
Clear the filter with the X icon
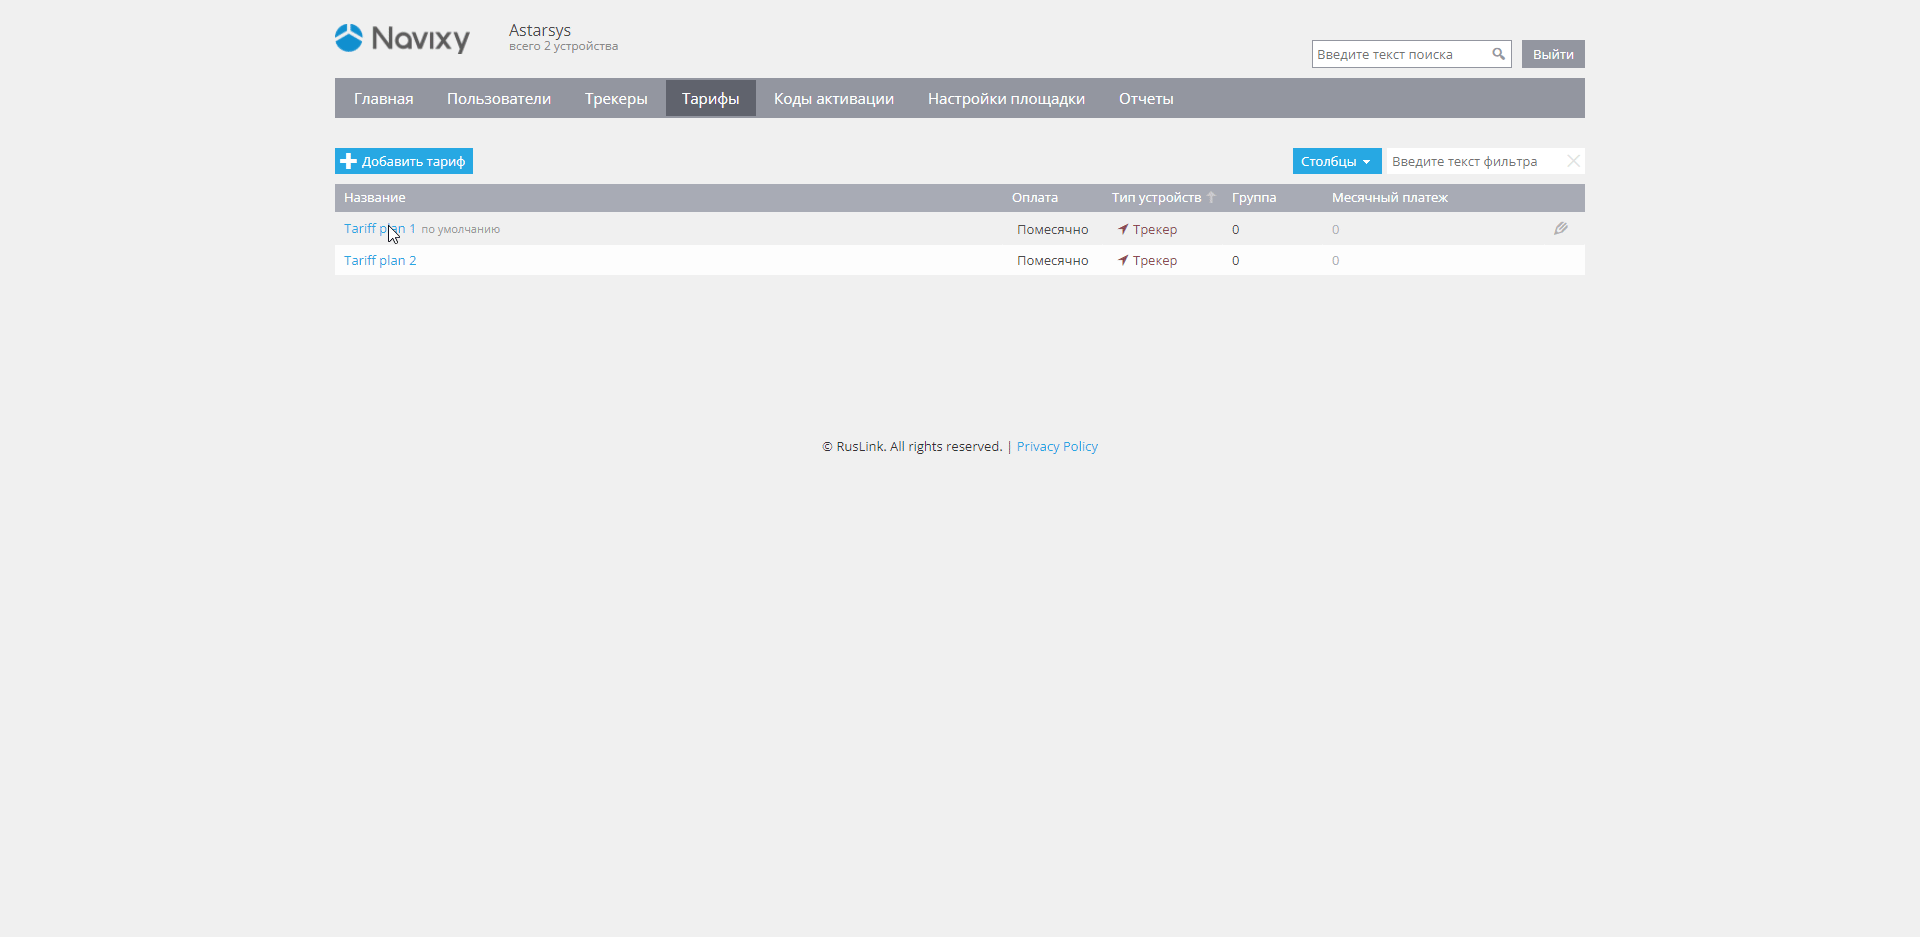click(1573, 161)
